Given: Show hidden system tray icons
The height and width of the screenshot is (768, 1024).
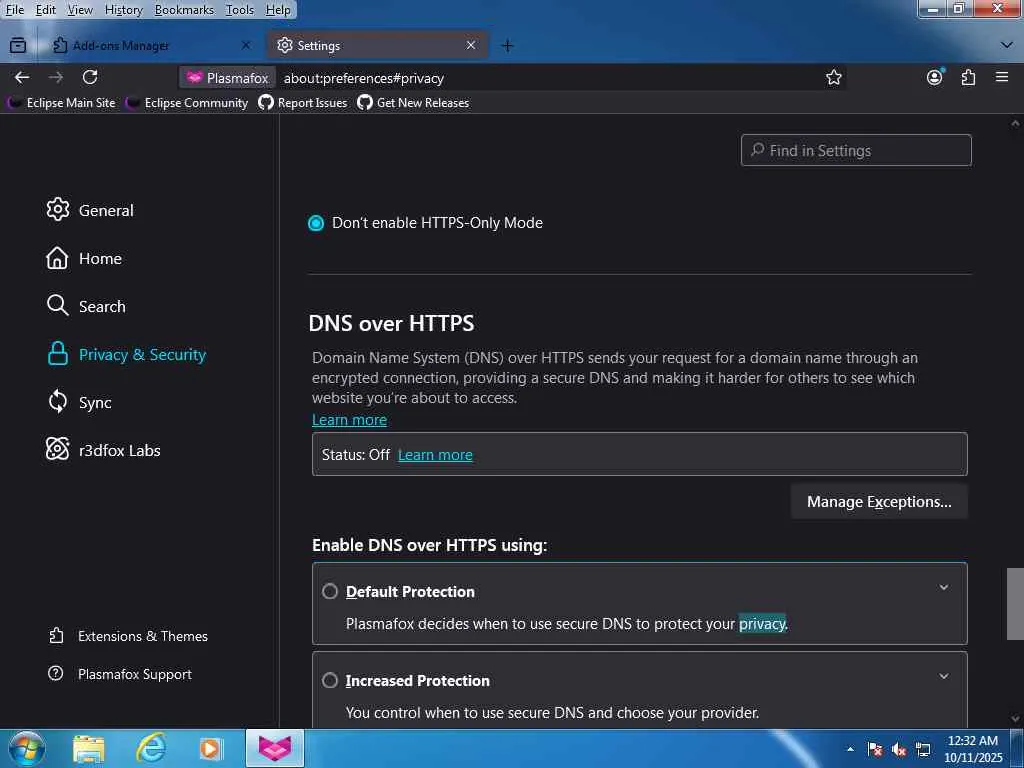Looking at the screenshot, I should pyautogui.click(x=850, y=749).
